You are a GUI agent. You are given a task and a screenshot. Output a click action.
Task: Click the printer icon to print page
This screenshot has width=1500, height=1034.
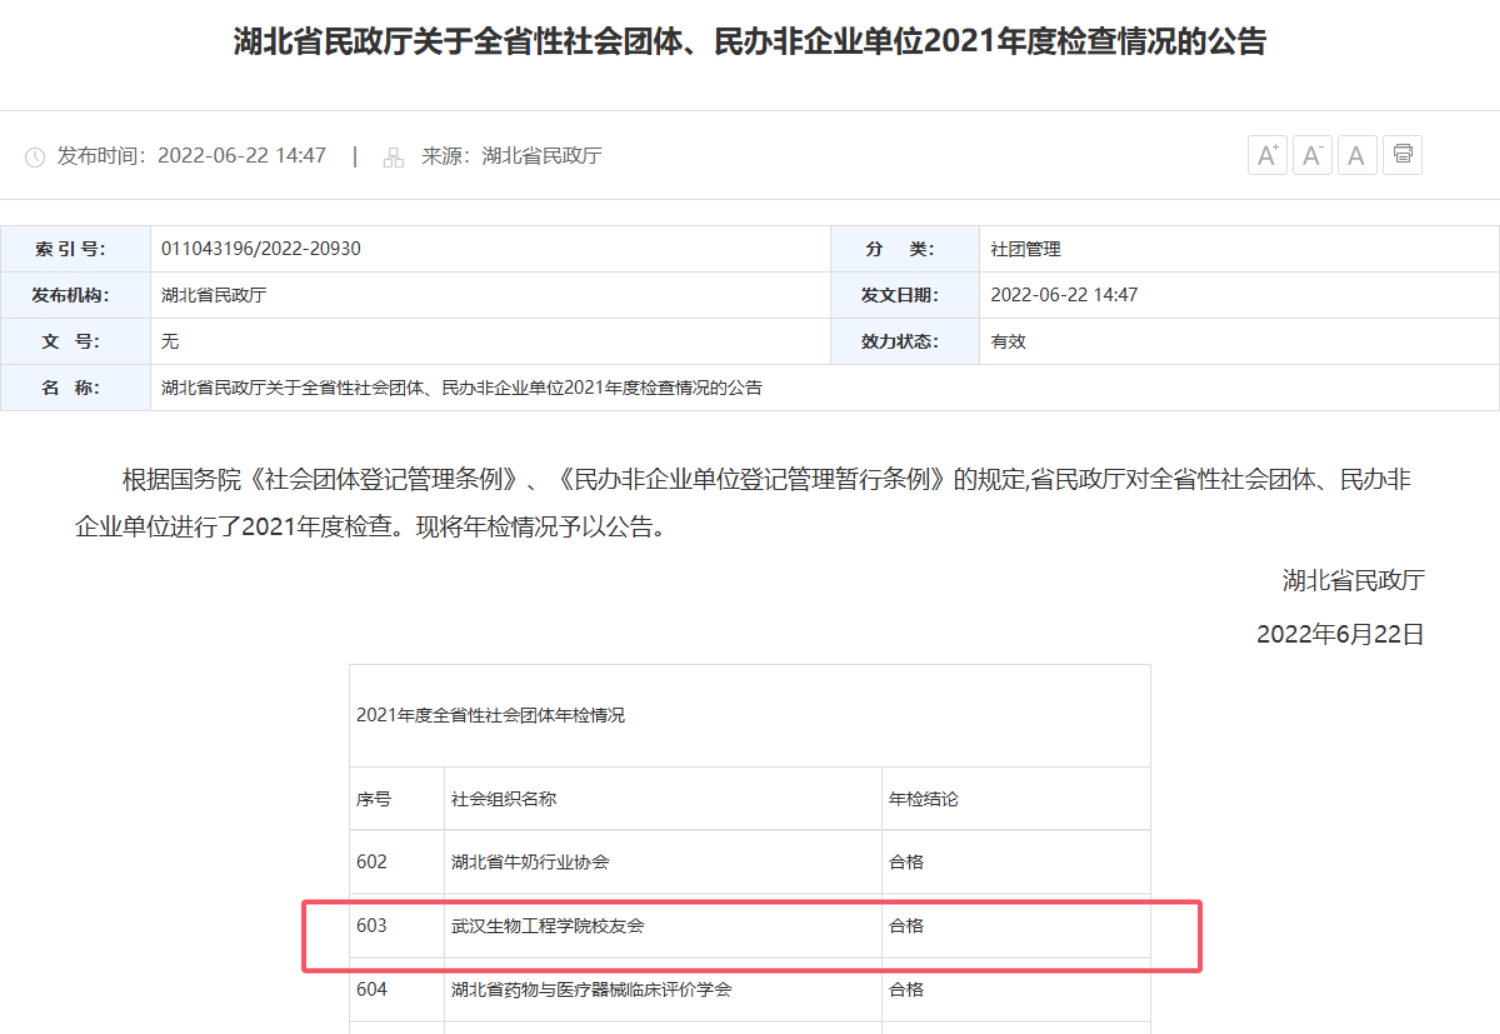[1403, 154]
